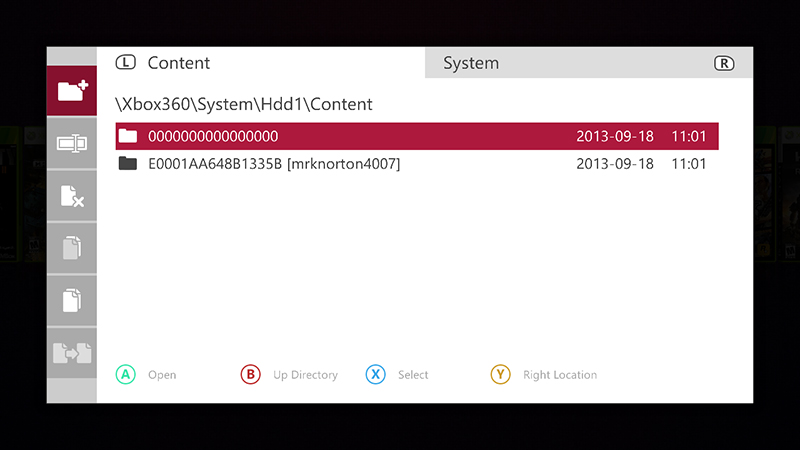
Task: Click the green A button icon
Action: [x=126, y=374]
